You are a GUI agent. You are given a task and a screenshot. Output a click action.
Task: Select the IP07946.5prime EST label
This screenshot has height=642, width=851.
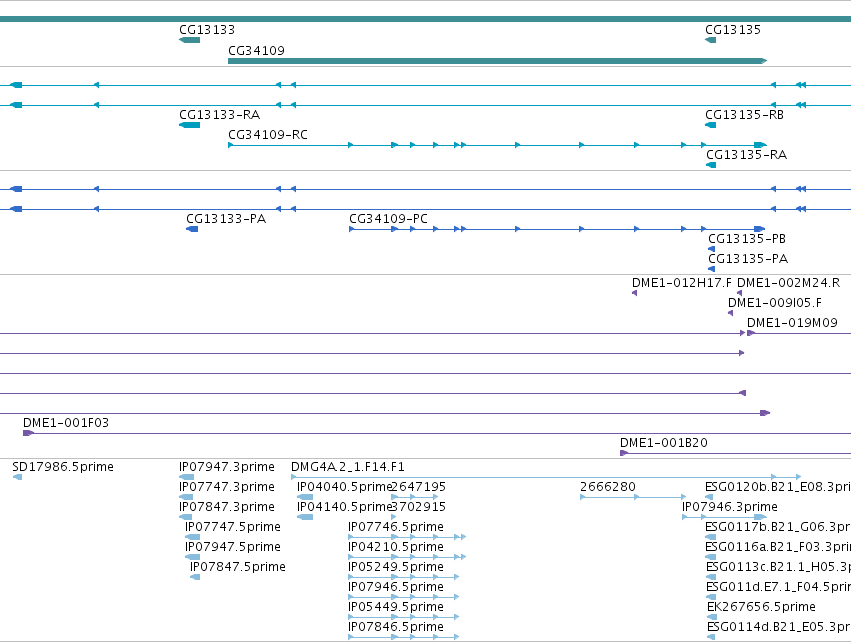click(396, 587)
